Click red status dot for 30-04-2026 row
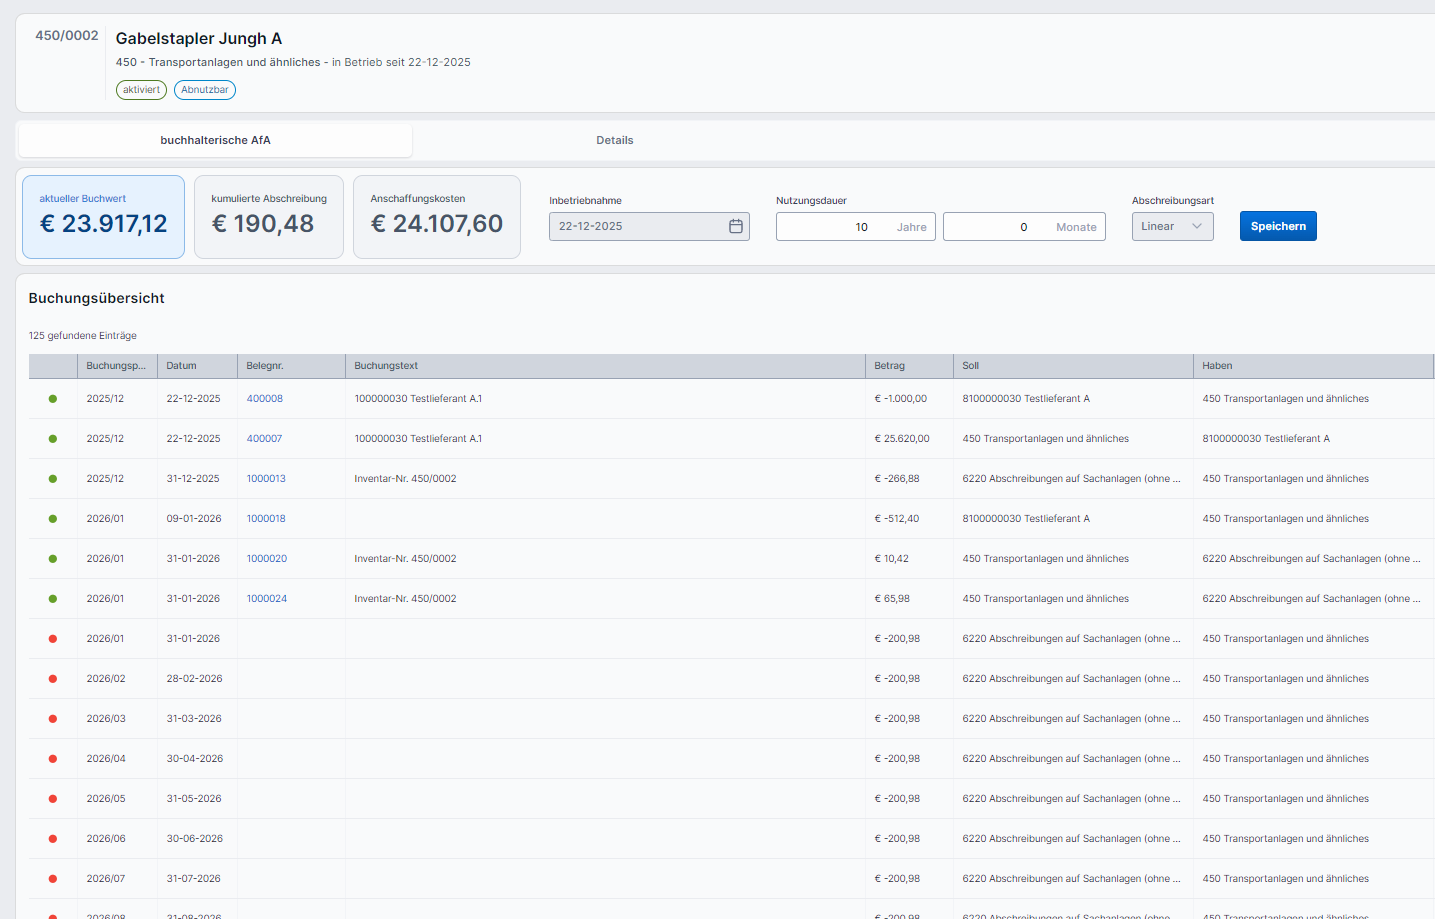This screenshot has width=1435, height=919. pos(53,759)
